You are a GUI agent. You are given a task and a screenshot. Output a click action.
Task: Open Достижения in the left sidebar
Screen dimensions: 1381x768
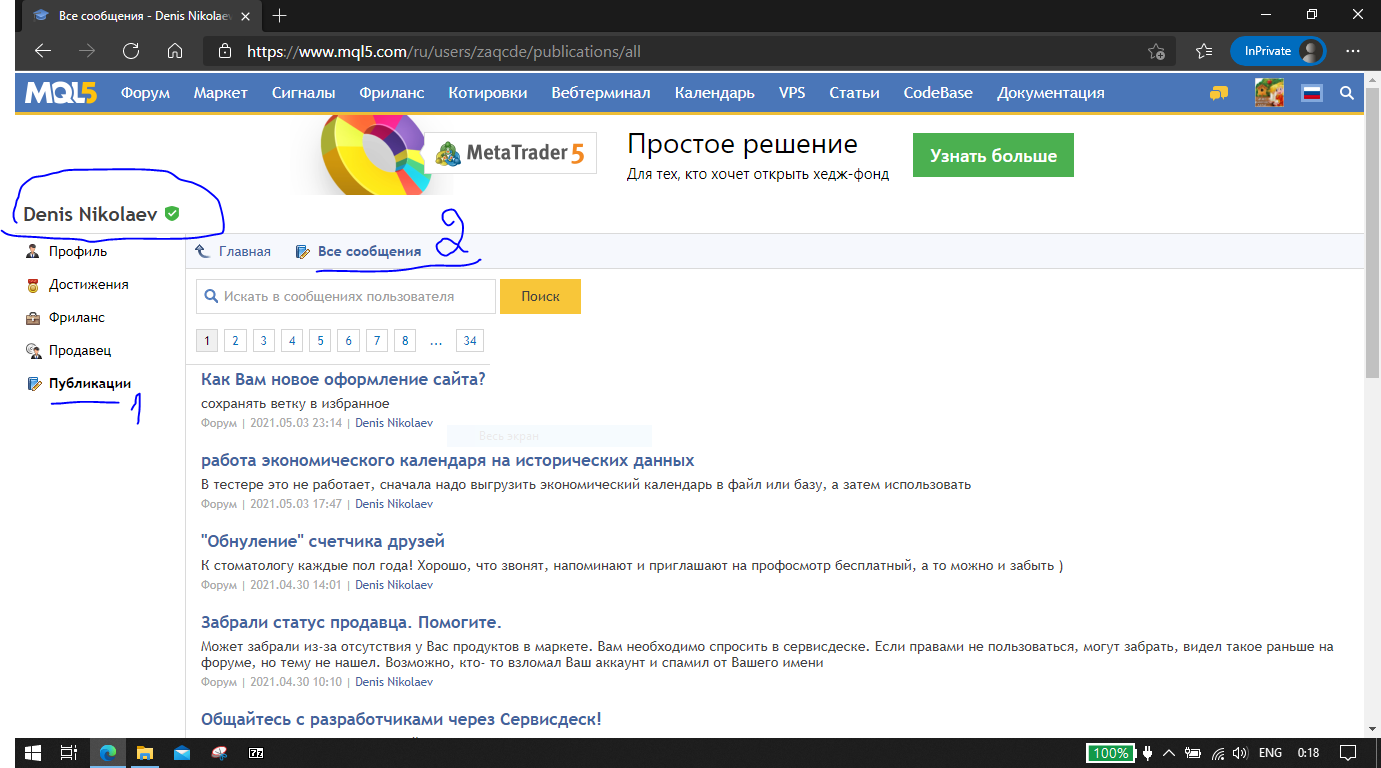click(x=88, y=285)
